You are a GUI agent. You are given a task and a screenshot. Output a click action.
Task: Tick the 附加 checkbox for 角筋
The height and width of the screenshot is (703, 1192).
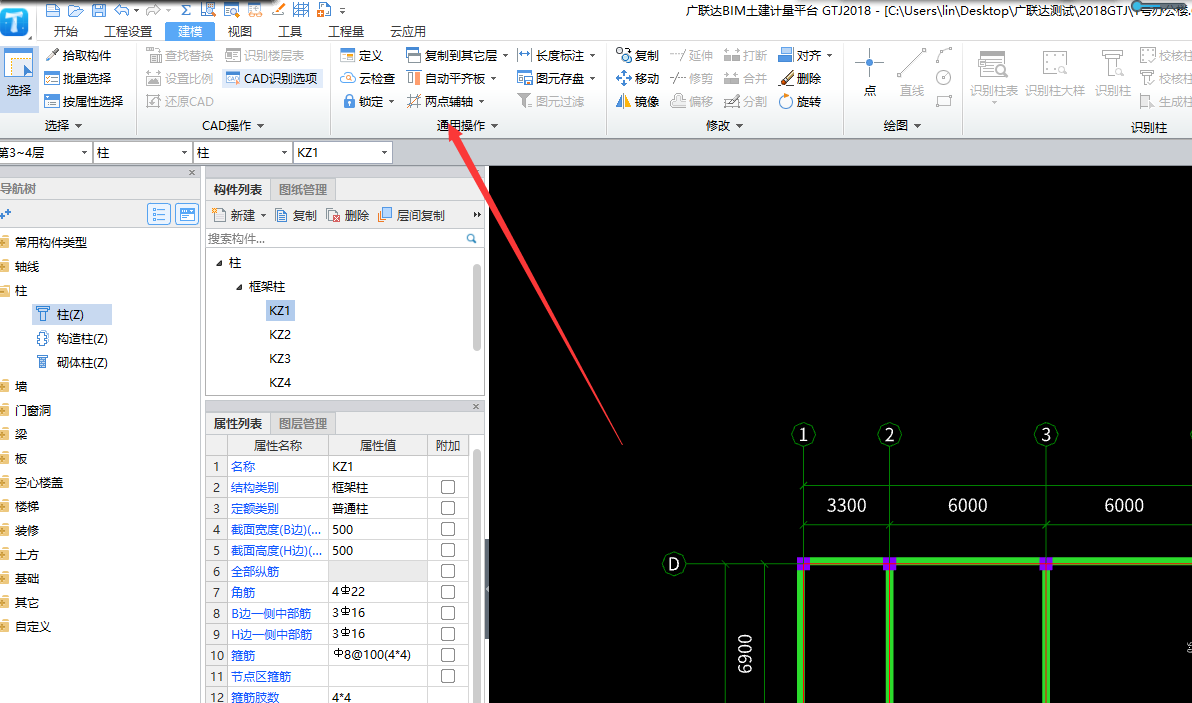448,591
